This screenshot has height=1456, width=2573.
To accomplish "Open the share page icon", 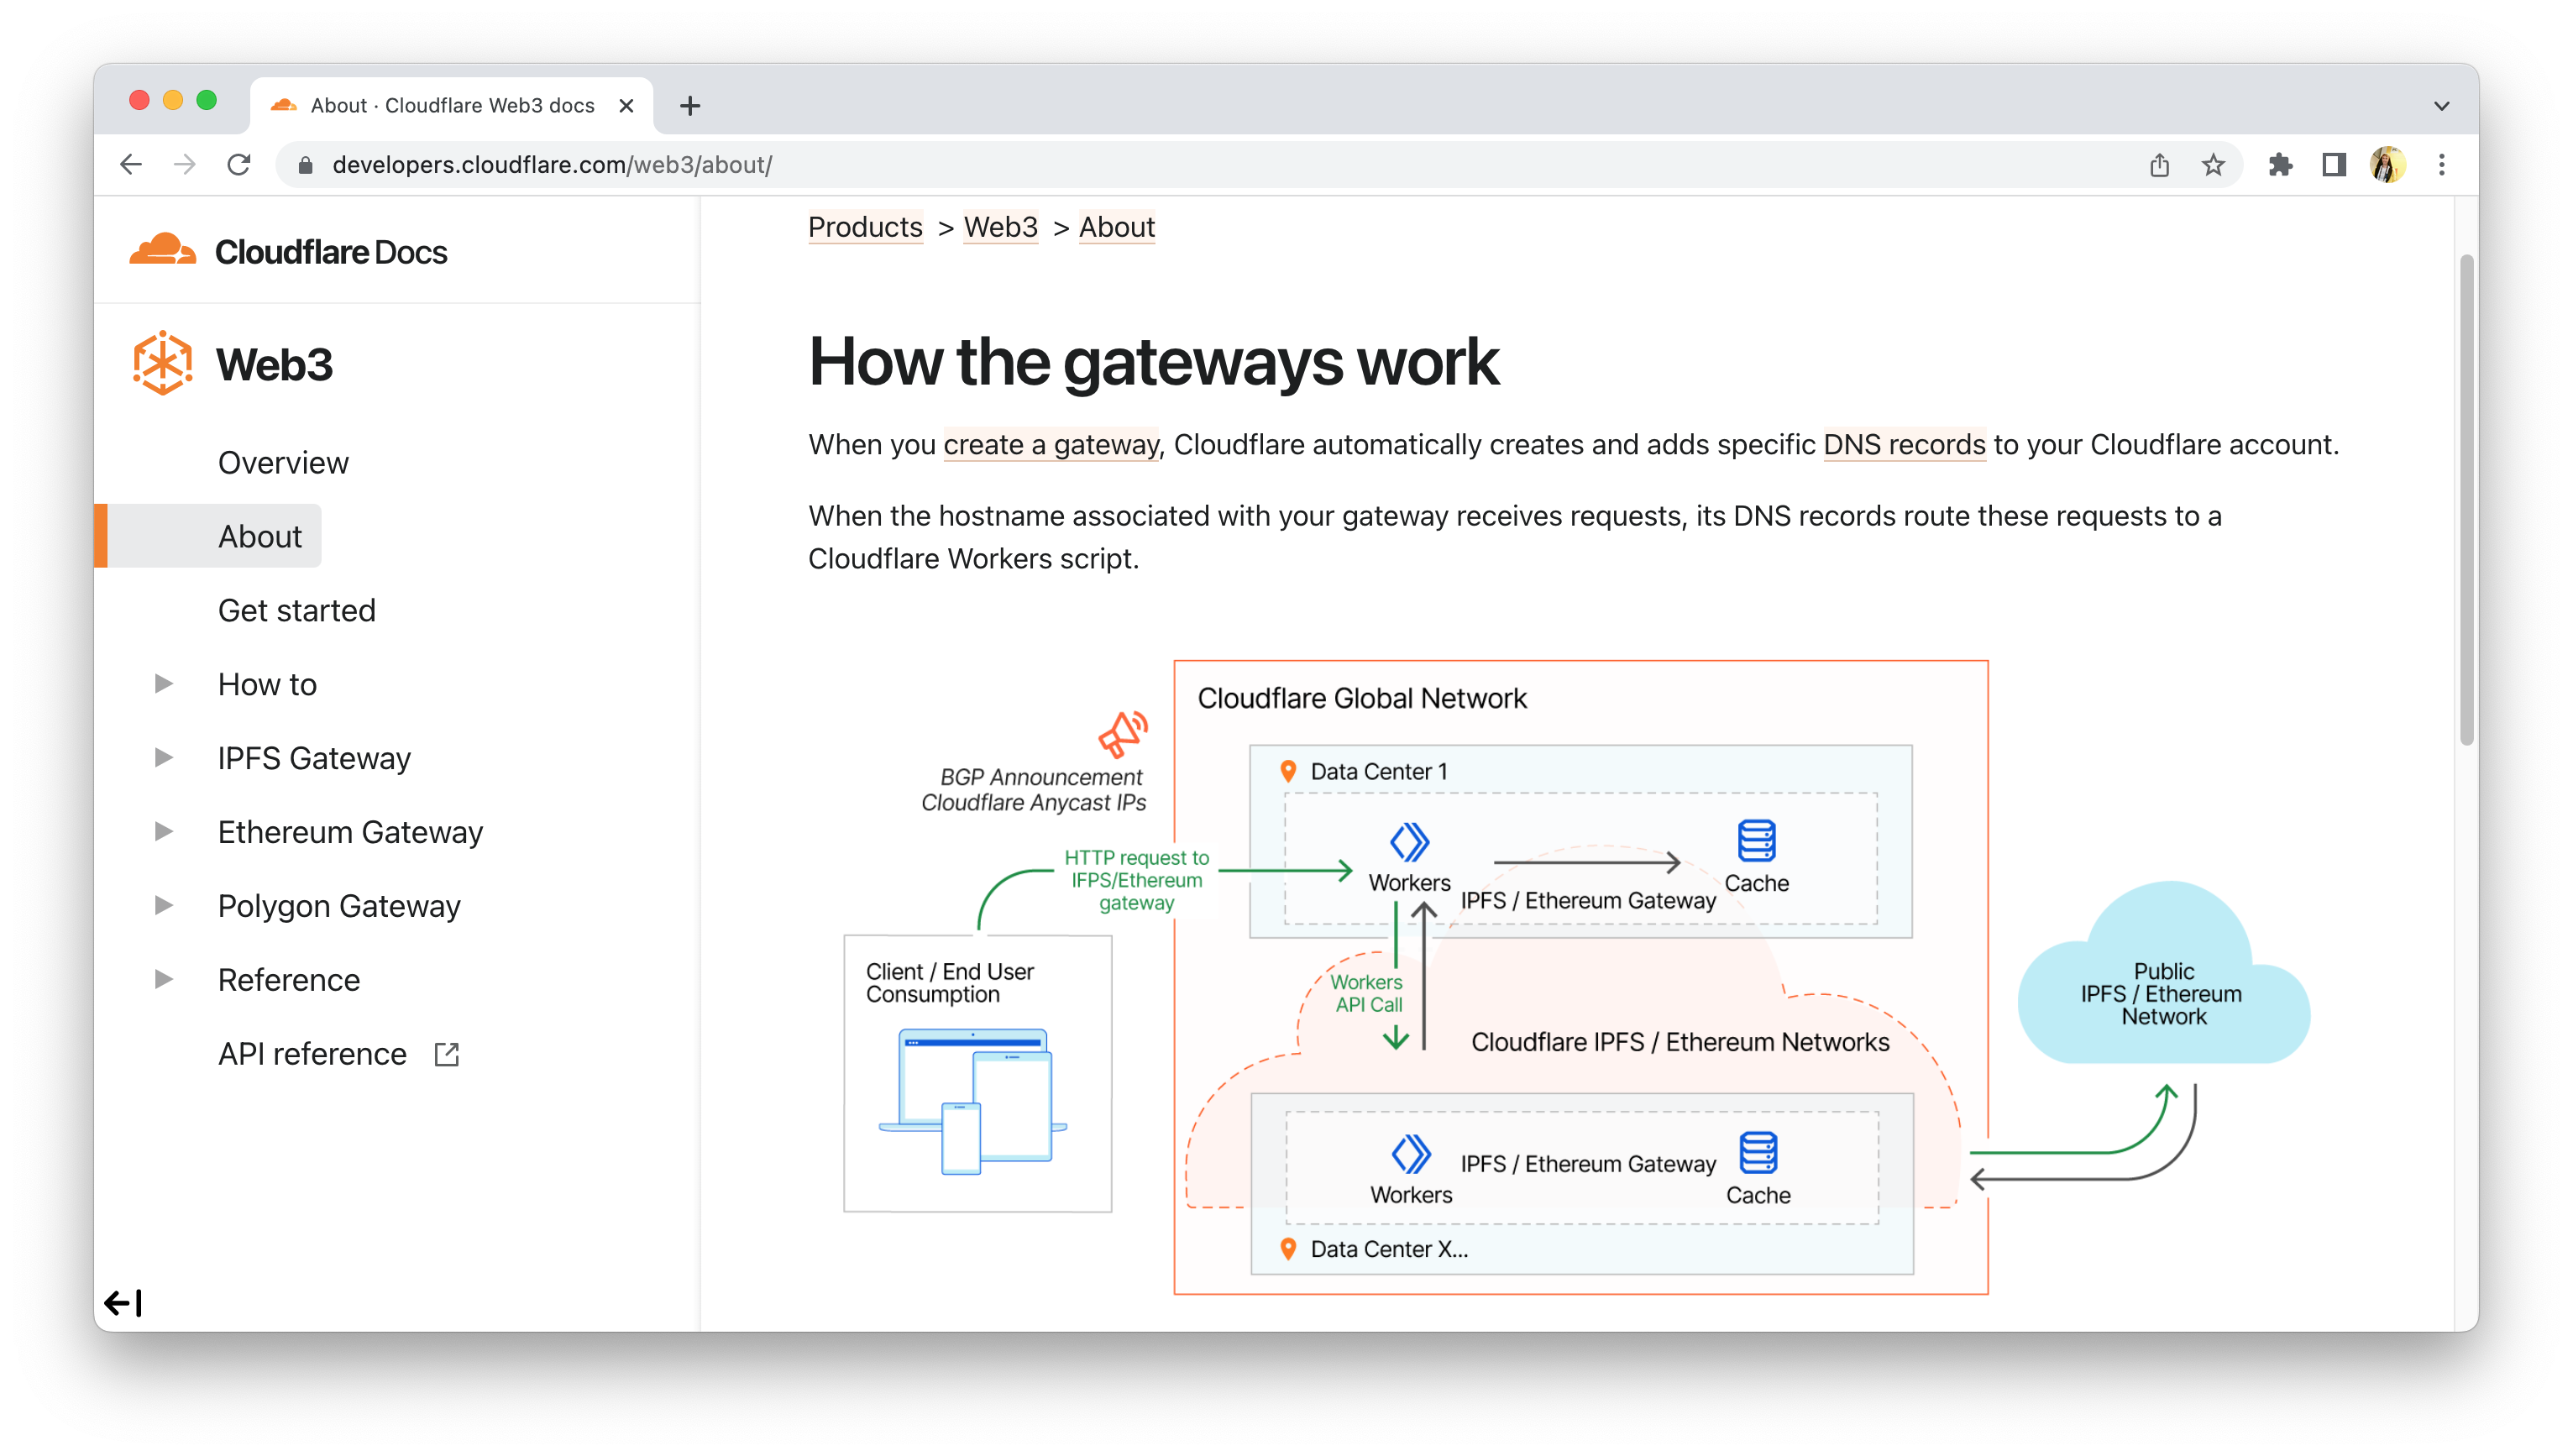I will pos(2158,165).
